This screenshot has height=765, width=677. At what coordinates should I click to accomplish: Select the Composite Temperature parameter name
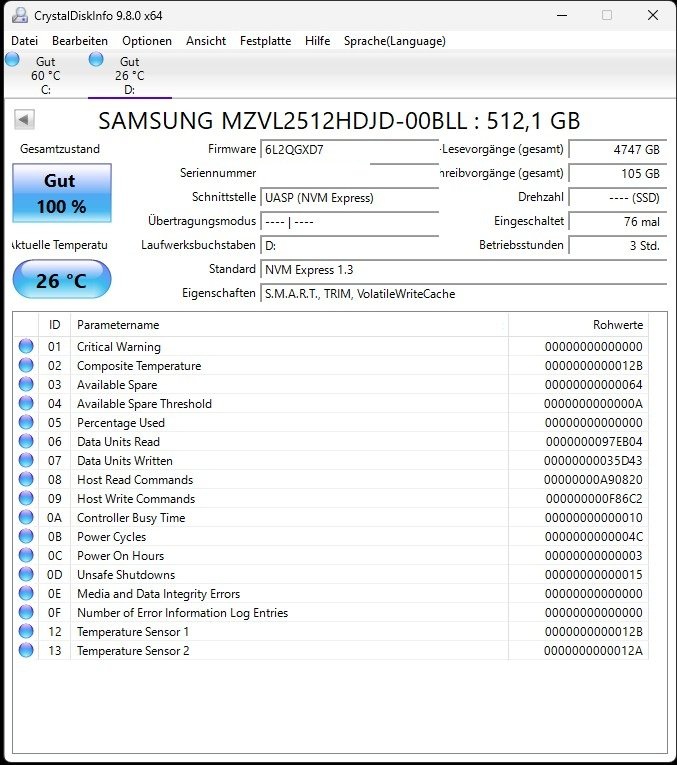[x=139, y=366]
